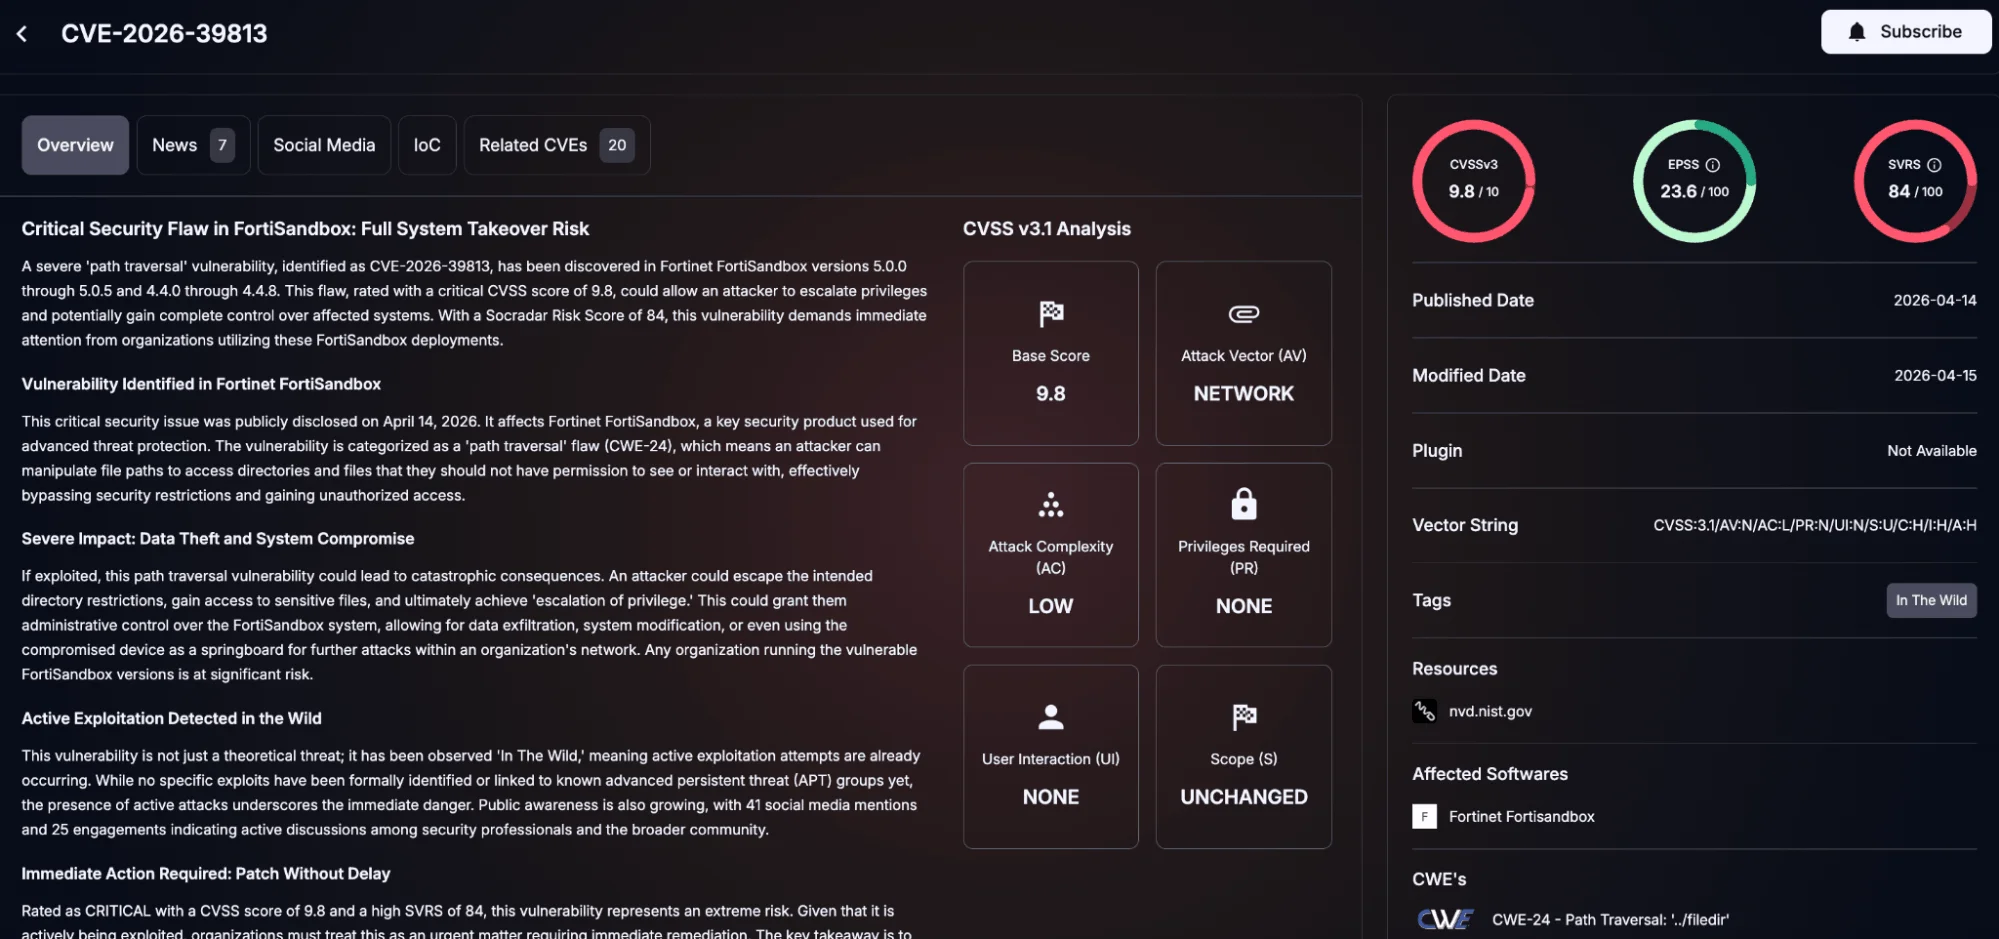Open the nvd.nist.gov resource link

point(1490,711)
